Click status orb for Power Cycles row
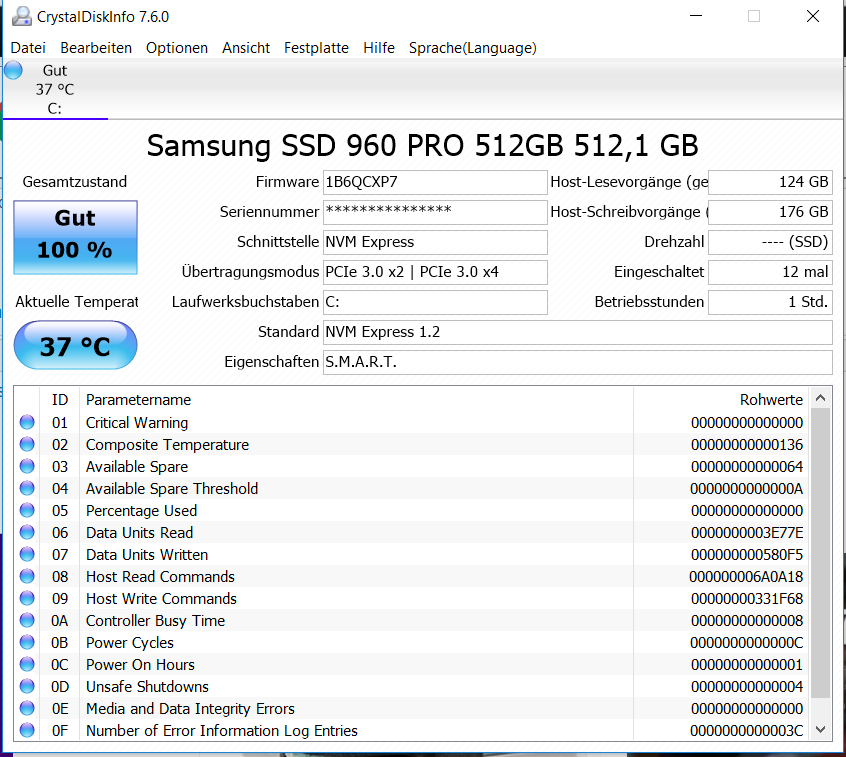The width and height of the screenshot is (846, 757). [27, 643]
